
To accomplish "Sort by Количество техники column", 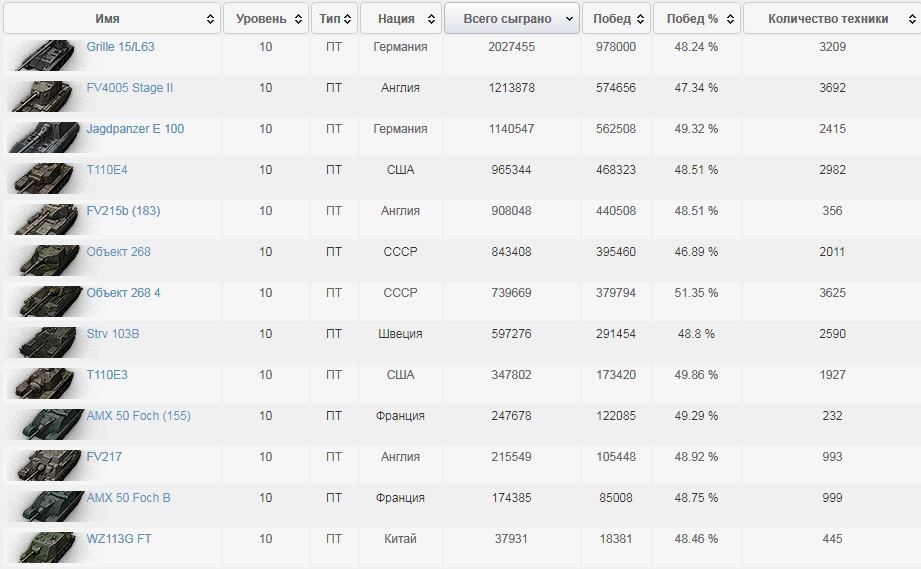I will pos(830,19).
